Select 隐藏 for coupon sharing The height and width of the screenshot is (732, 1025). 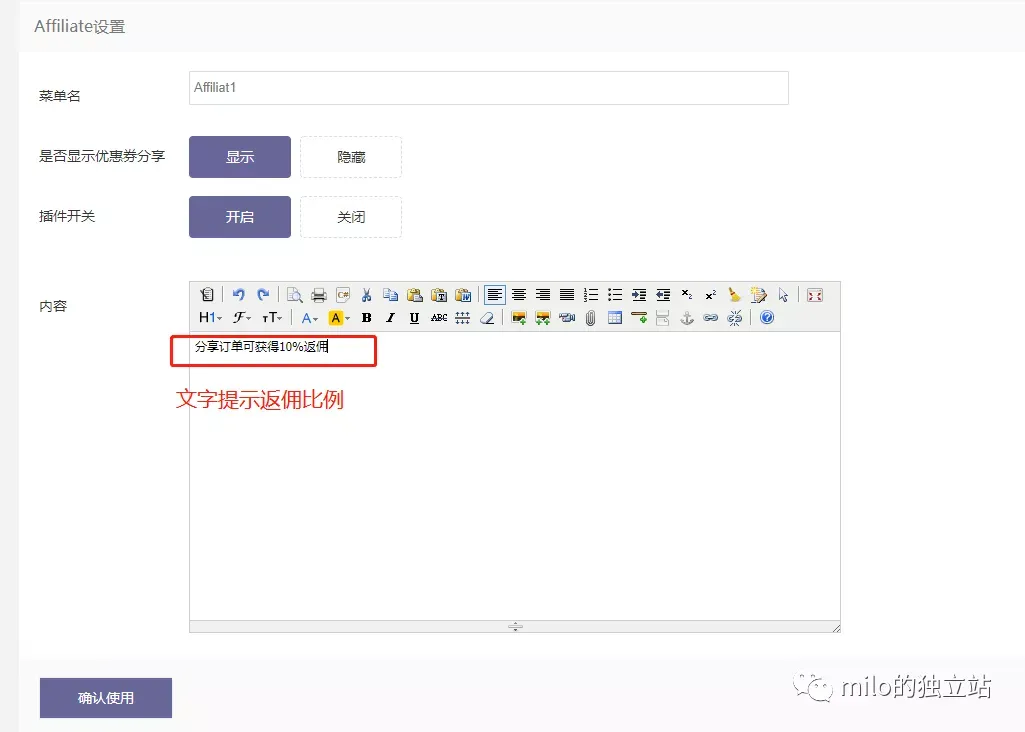click(351, 157)
